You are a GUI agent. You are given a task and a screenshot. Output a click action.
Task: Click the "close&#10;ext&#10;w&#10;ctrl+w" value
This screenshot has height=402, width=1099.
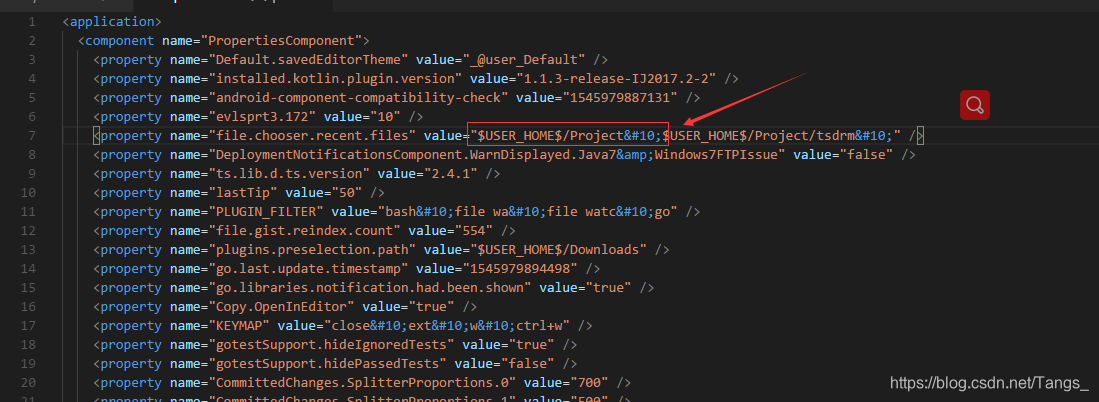tap(447, 324)
